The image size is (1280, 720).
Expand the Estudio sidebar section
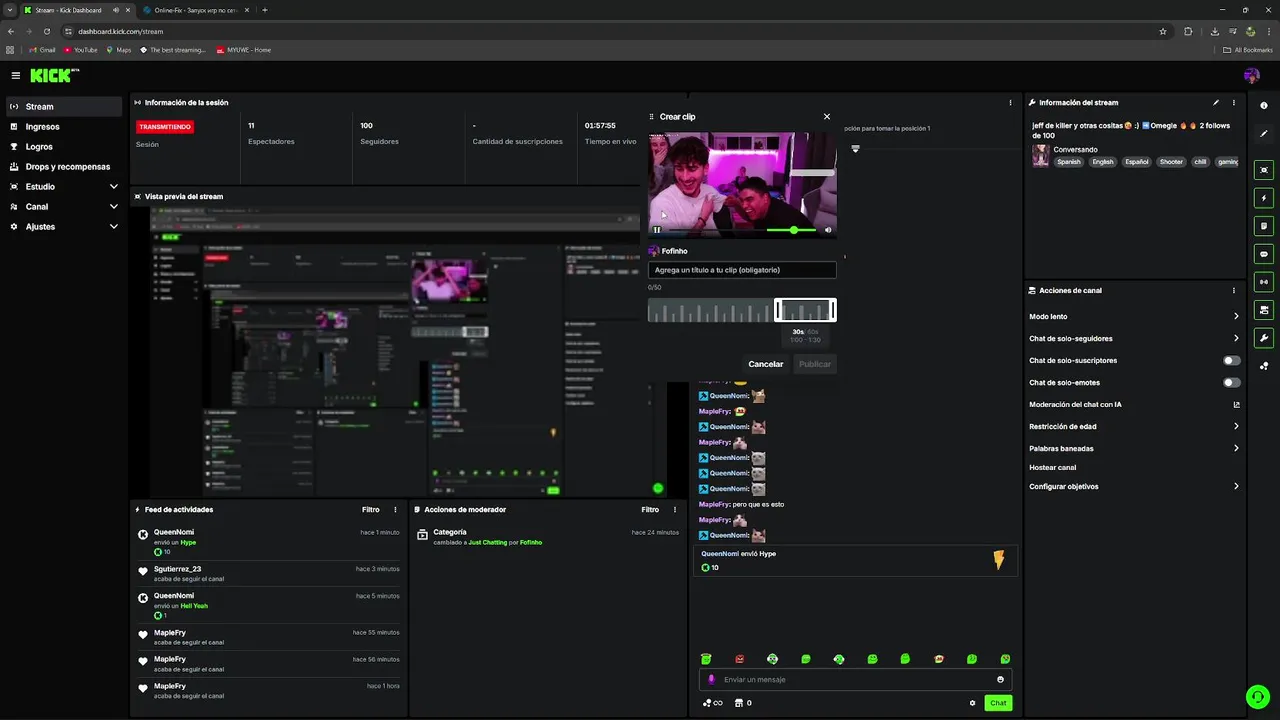(64, 187)
